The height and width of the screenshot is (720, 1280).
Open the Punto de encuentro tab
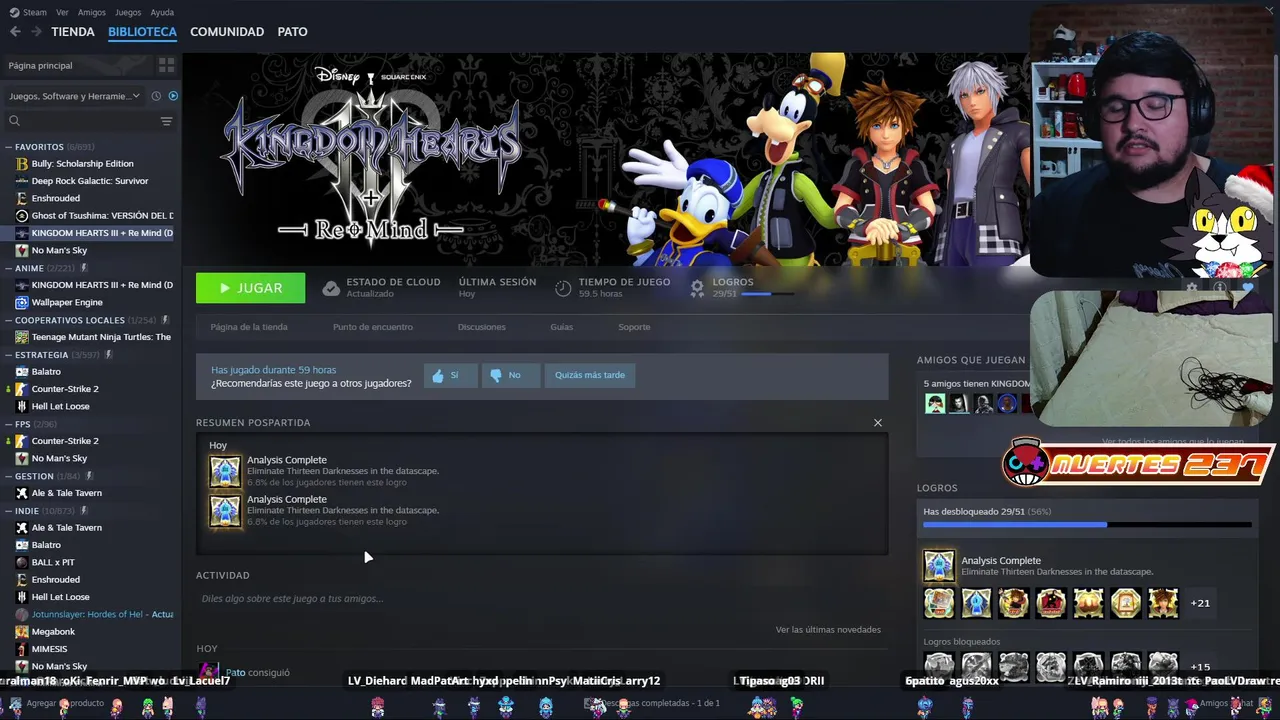[372, 327]
